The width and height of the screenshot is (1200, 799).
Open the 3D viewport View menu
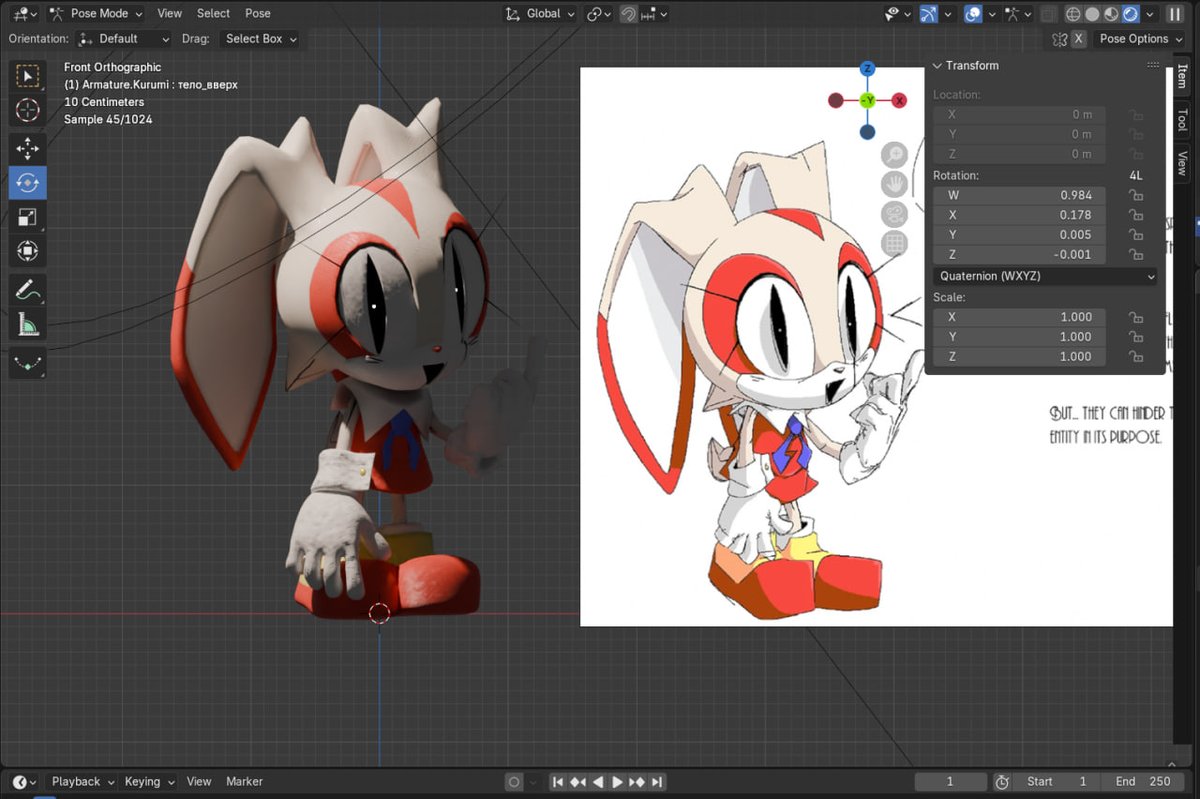click(169, 14)
